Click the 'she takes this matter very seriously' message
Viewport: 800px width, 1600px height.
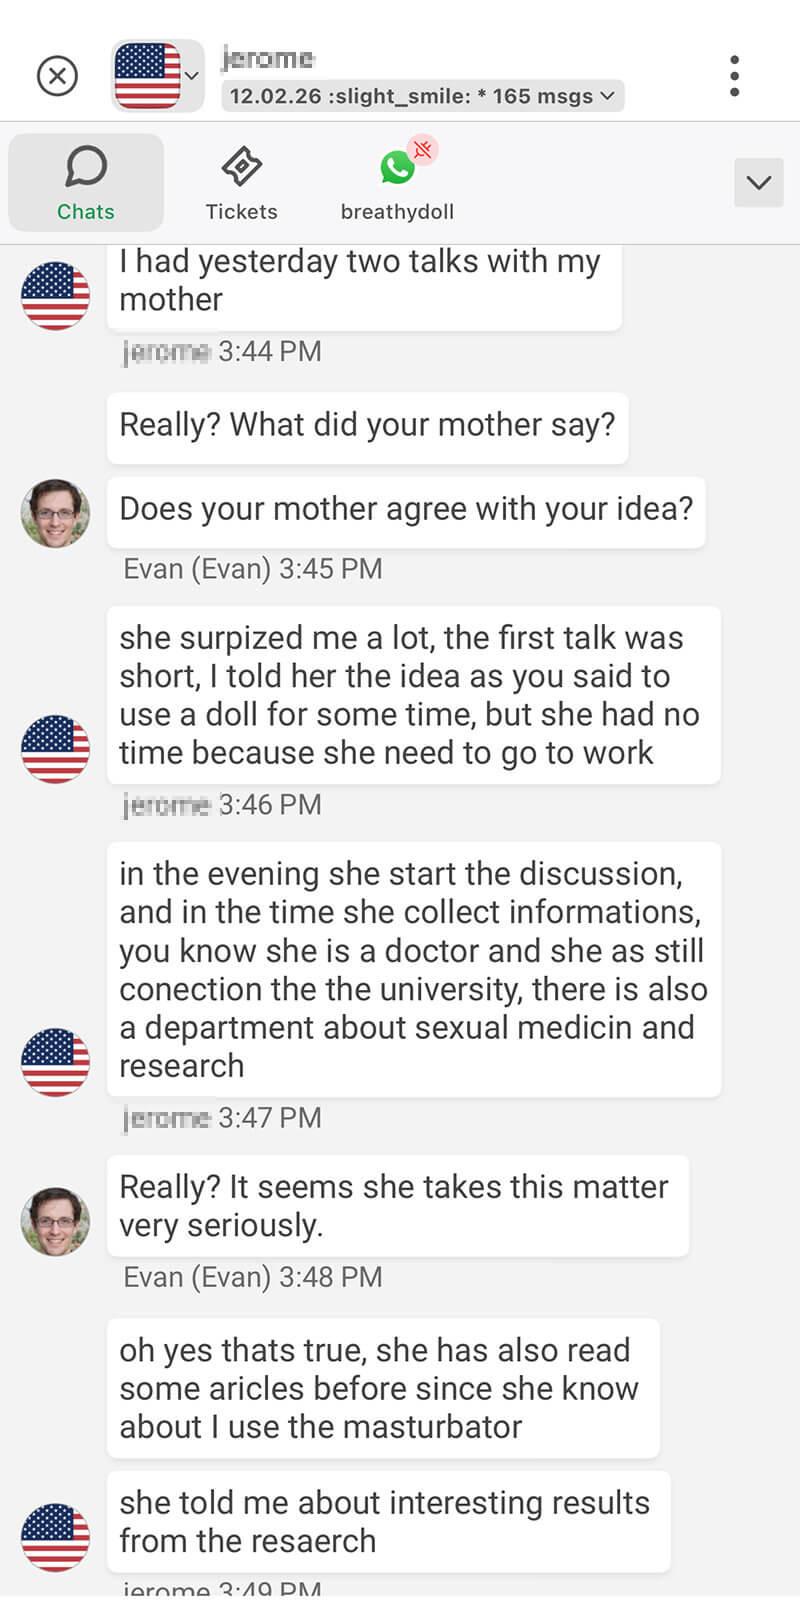(398, 1206)
